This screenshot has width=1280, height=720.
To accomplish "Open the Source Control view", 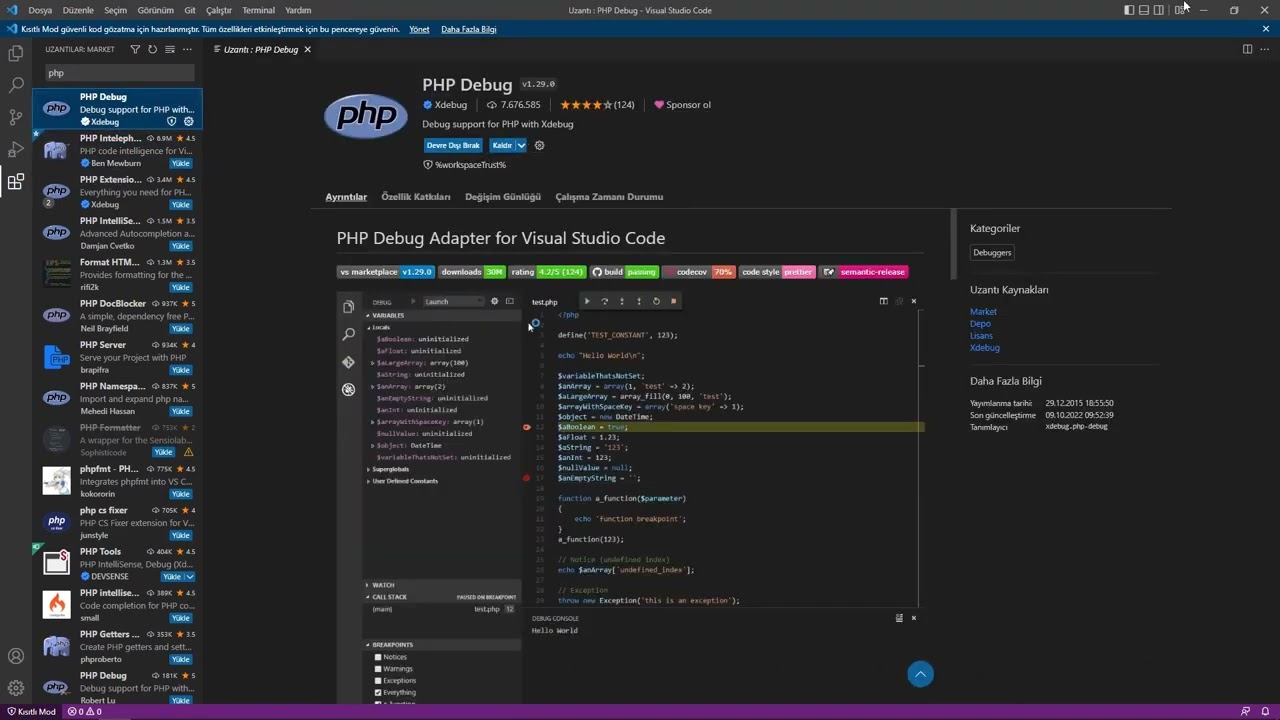I will tap(16, 117).
